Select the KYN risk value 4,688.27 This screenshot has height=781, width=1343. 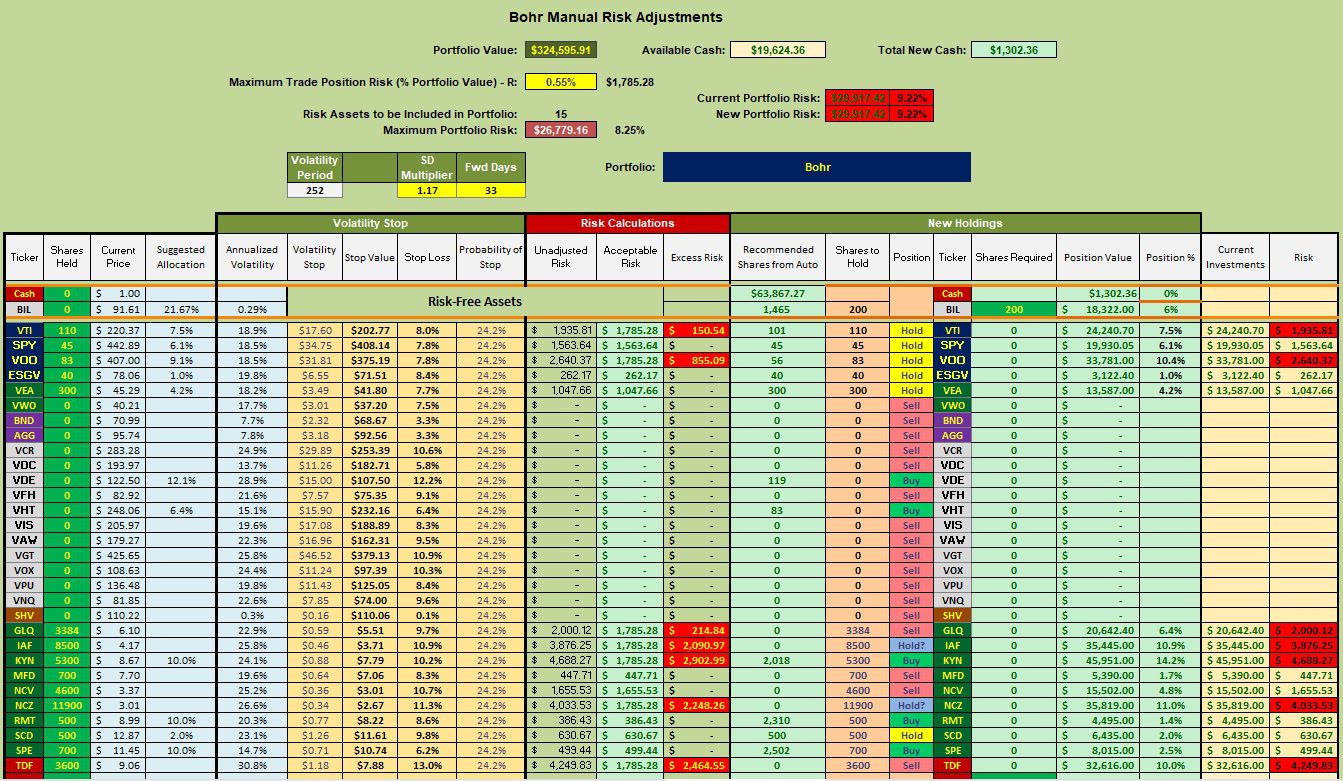pyautogui.click(x=1303, y=660)
